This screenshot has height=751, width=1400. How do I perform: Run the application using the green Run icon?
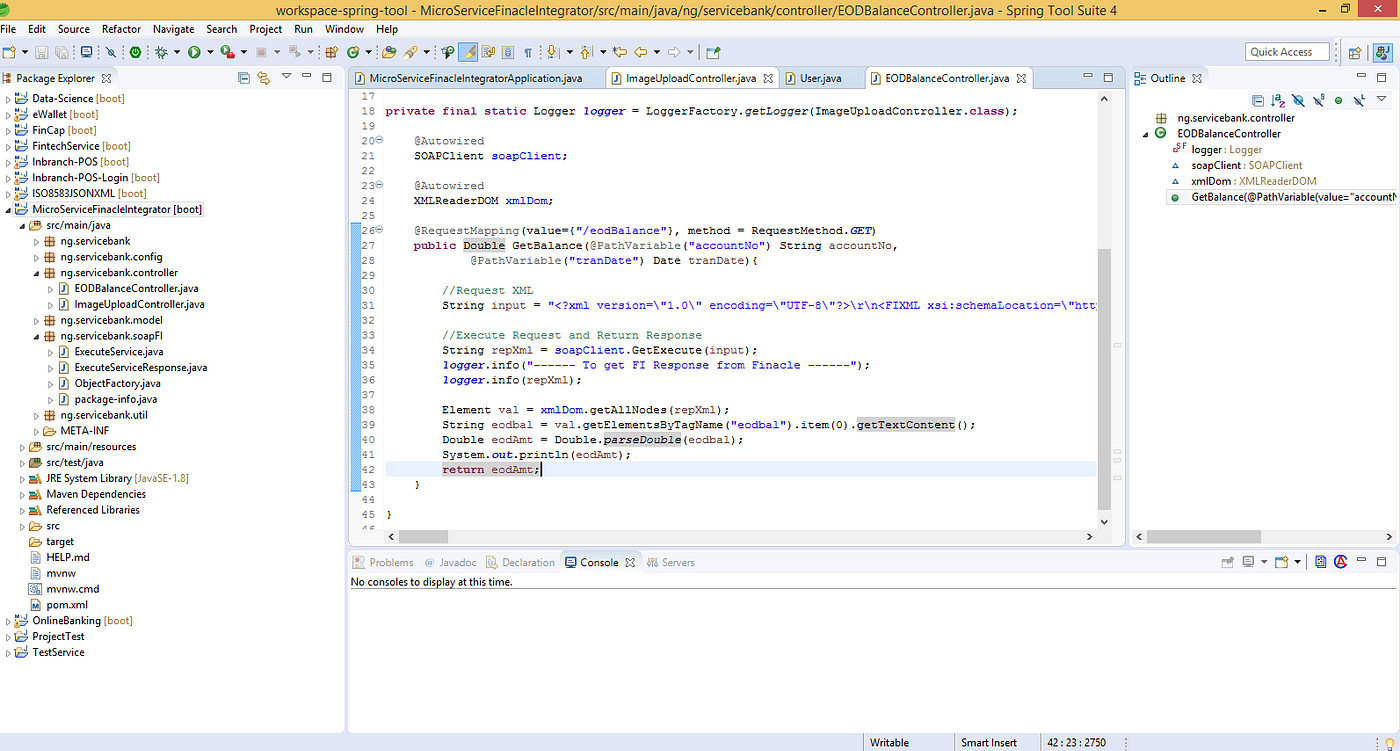195,52
